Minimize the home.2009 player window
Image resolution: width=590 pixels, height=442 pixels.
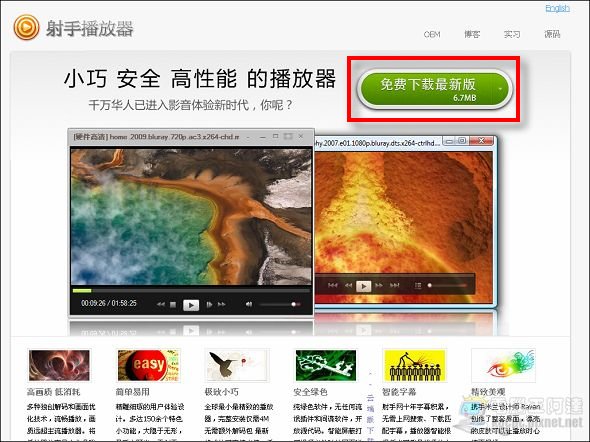tap(263, 137)
